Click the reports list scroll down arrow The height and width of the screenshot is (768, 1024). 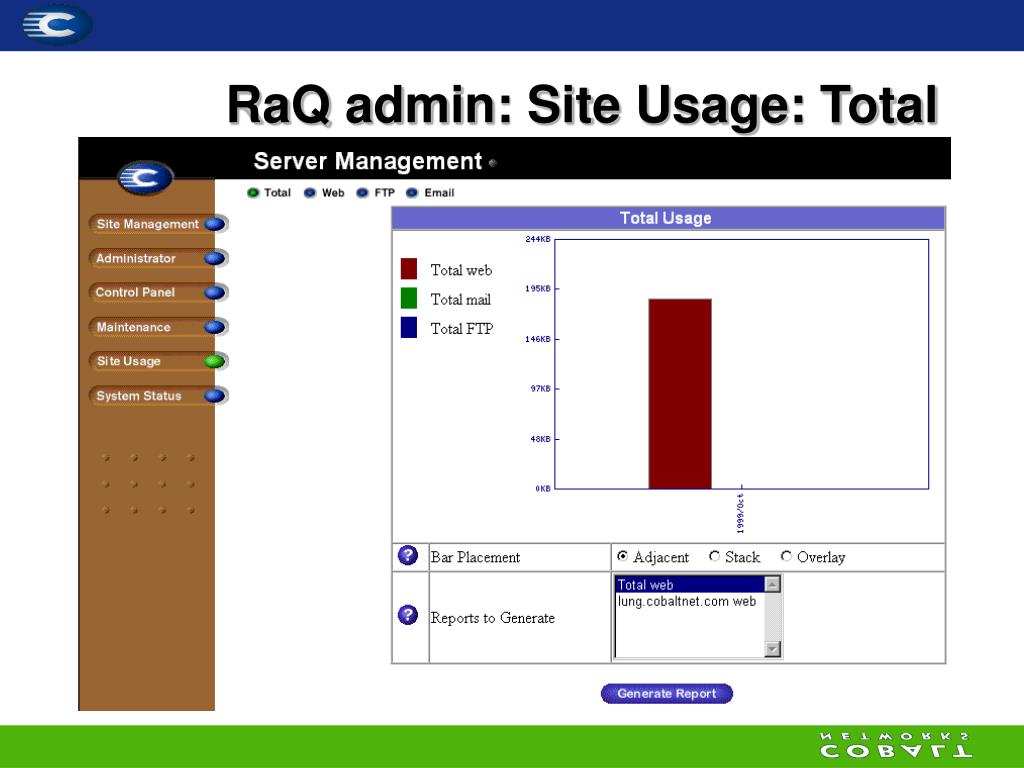pos(773,648)
